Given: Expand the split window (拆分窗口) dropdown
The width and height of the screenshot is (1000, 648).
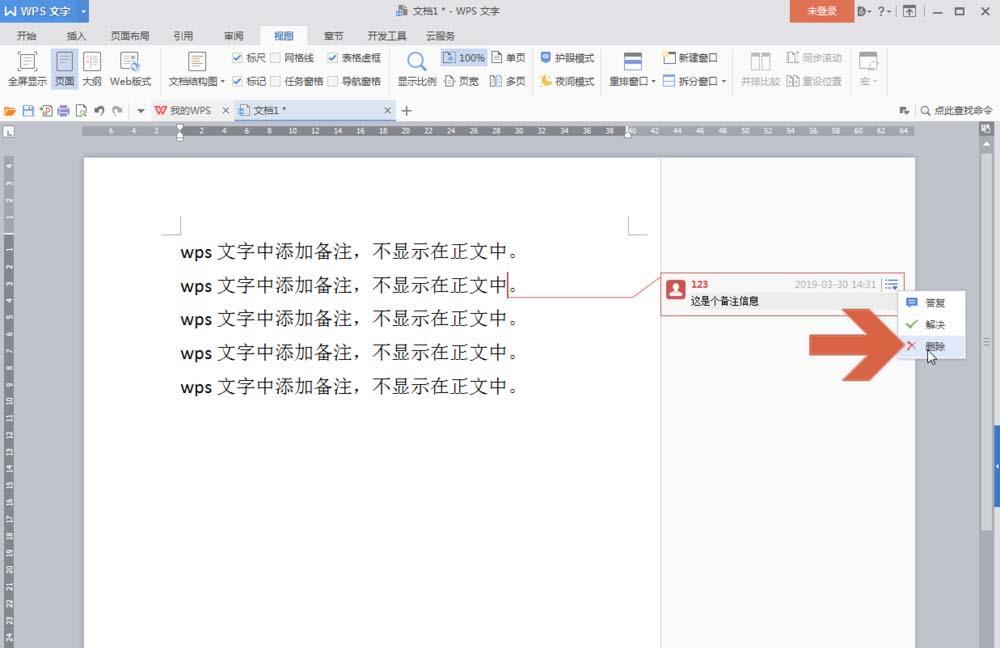Looking at the screenshot, I should click(x=724, y=82).
